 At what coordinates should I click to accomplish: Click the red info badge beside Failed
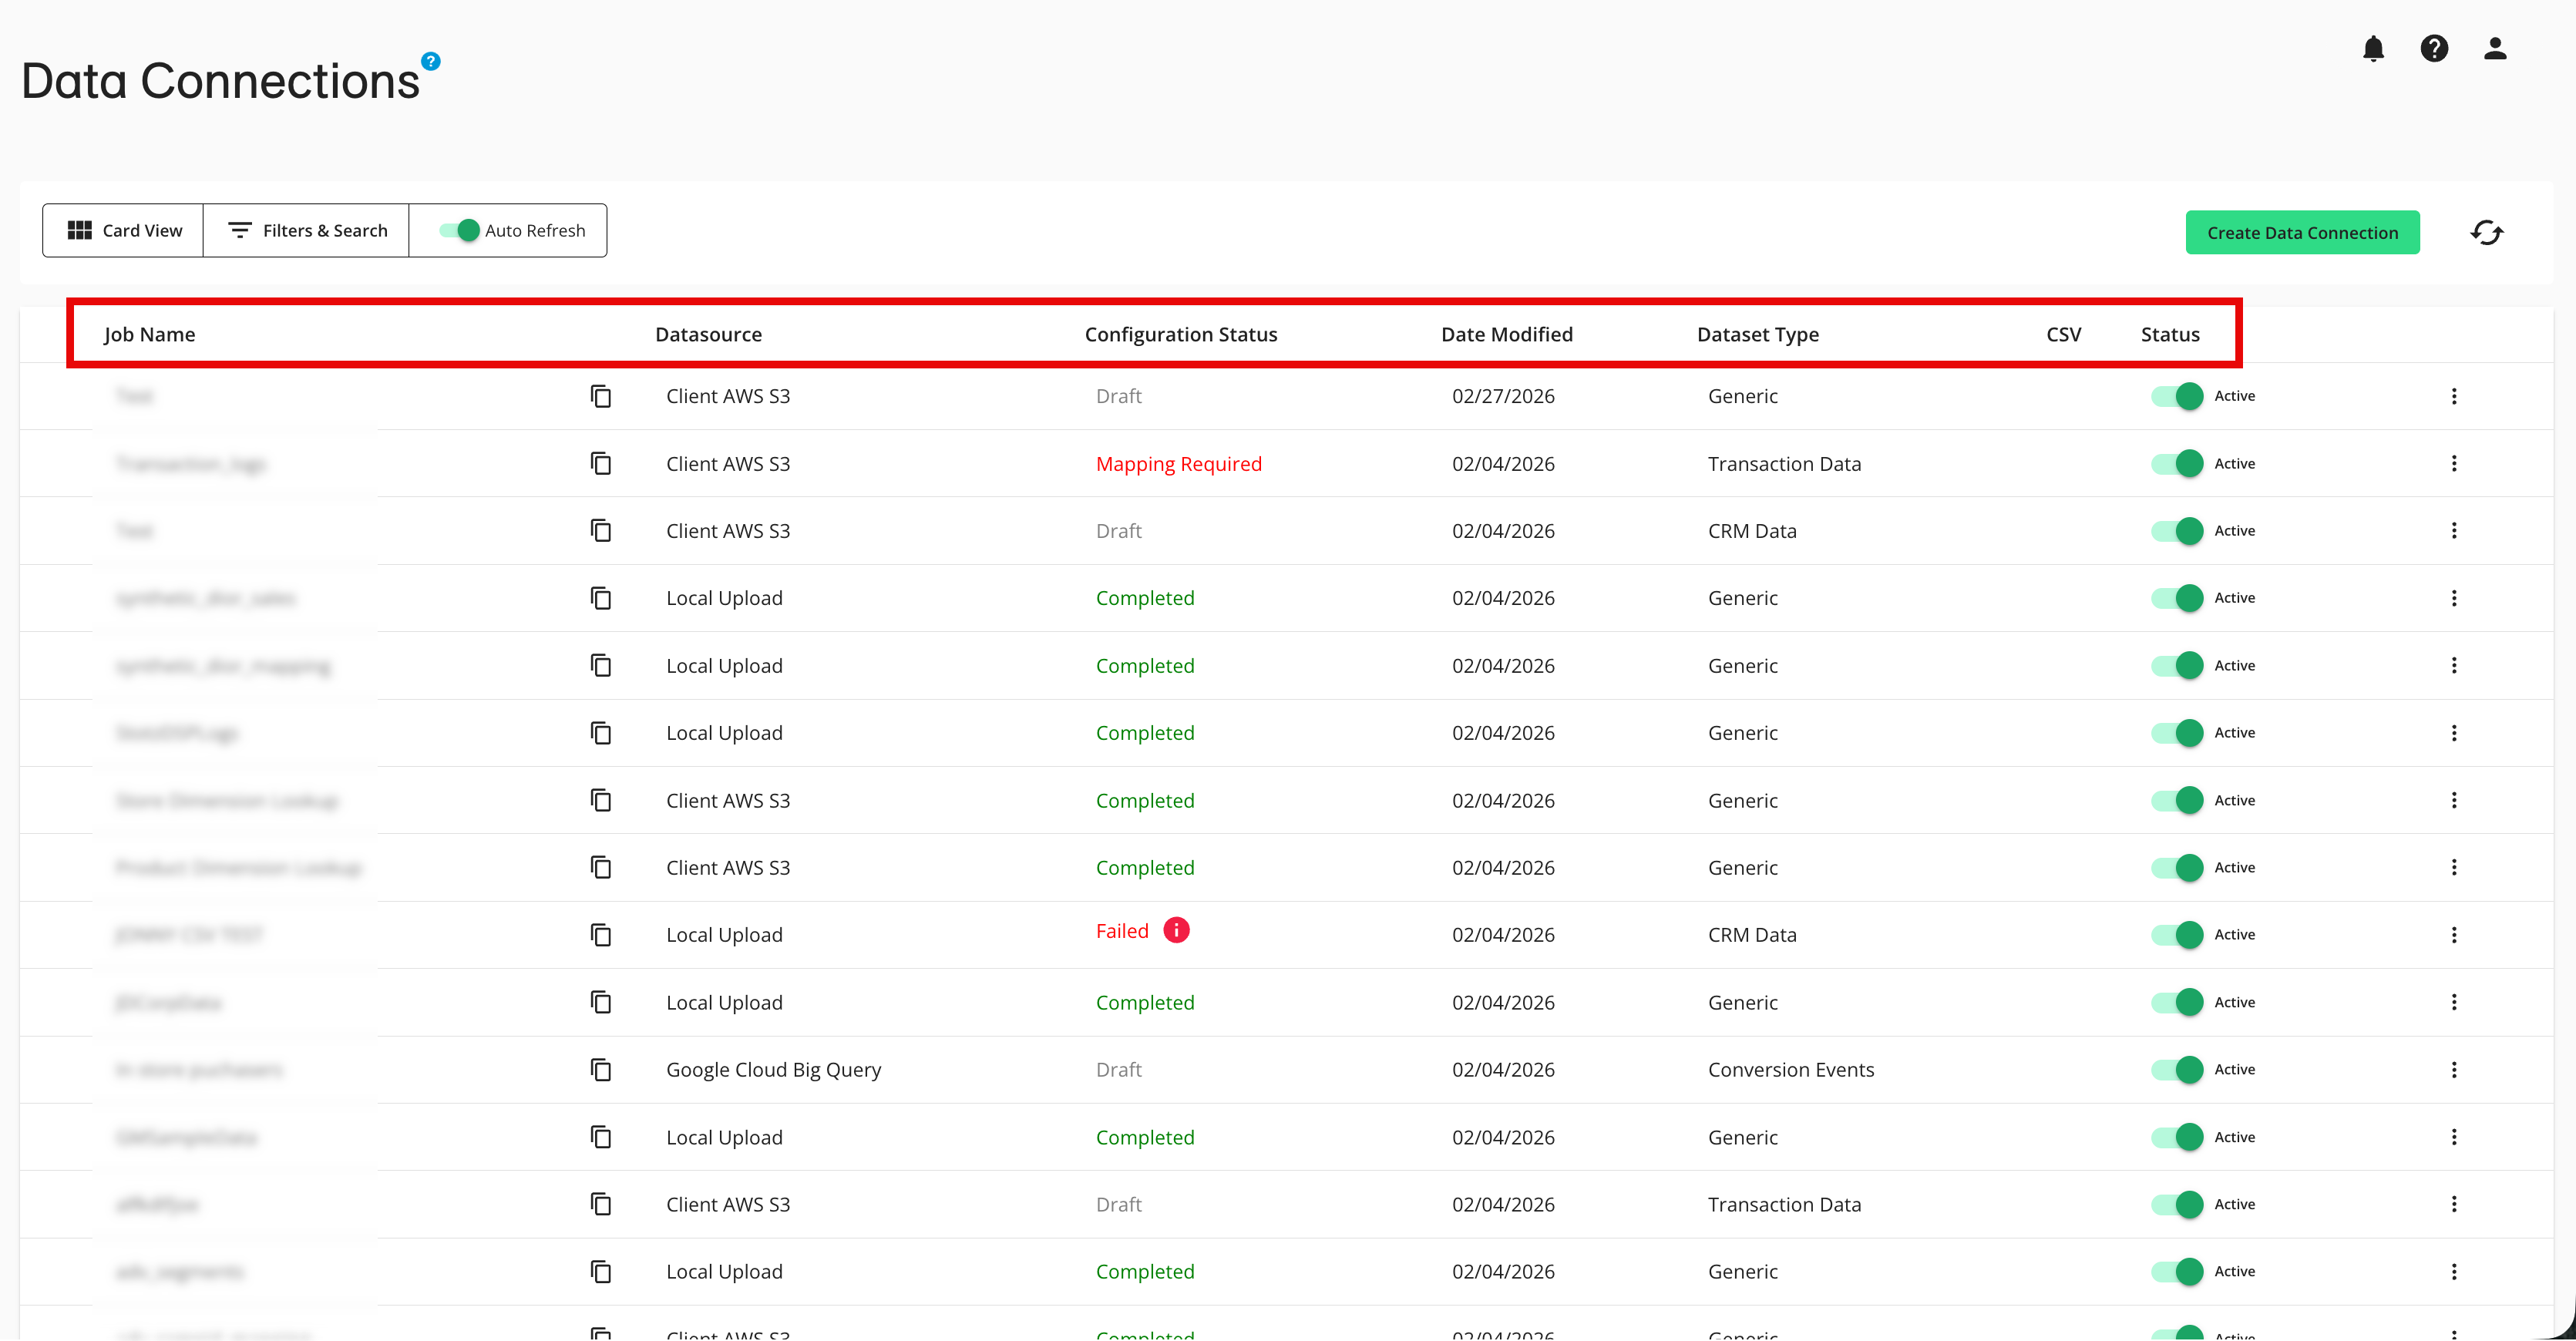(1177, 930)
